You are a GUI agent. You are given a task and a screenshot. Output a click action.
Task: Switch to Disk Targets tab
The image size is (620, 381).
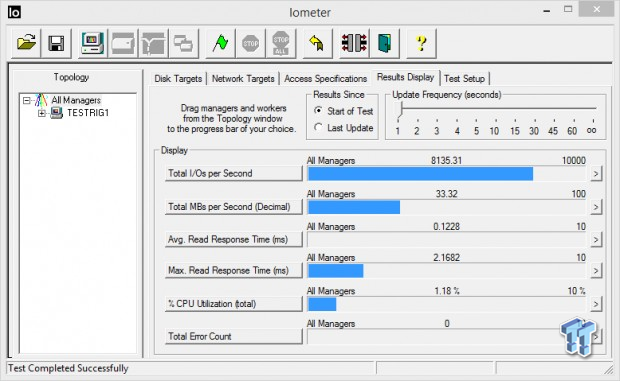pos(178,79)
